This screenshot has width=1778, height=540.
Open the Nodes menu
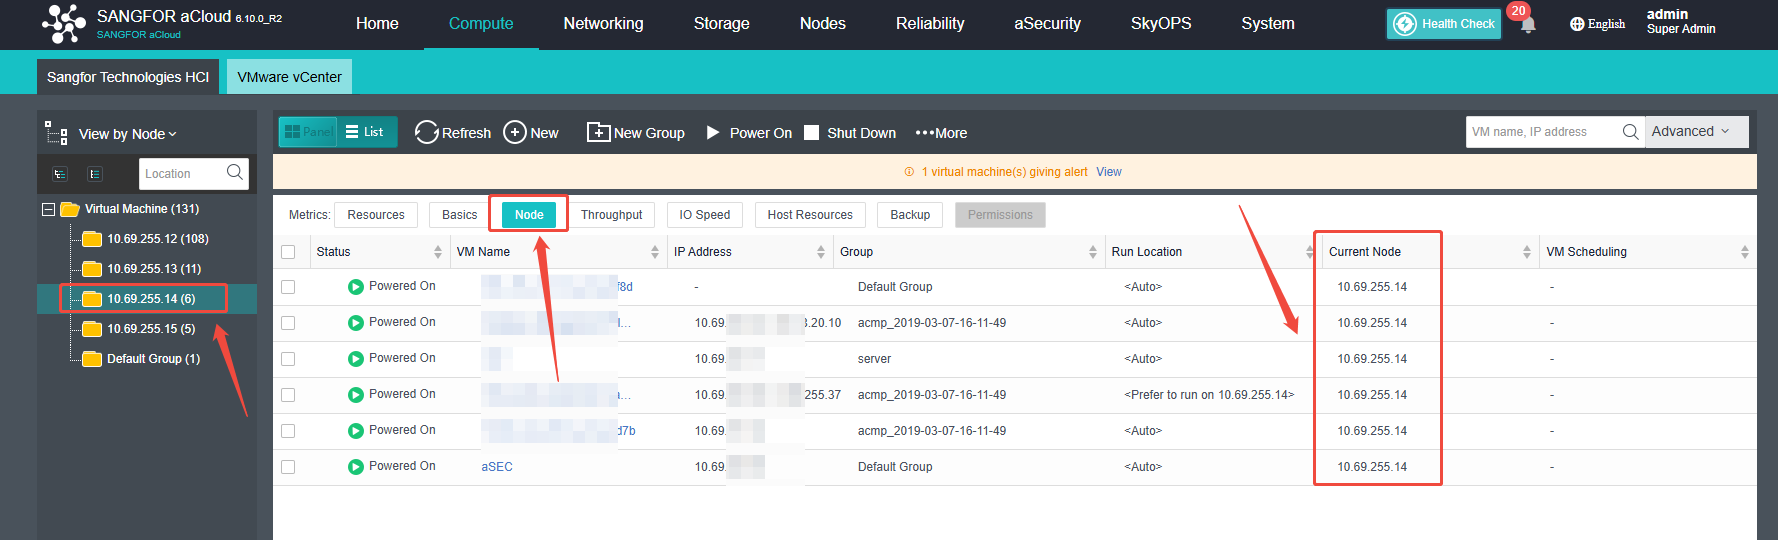click(x=822, y=24)
